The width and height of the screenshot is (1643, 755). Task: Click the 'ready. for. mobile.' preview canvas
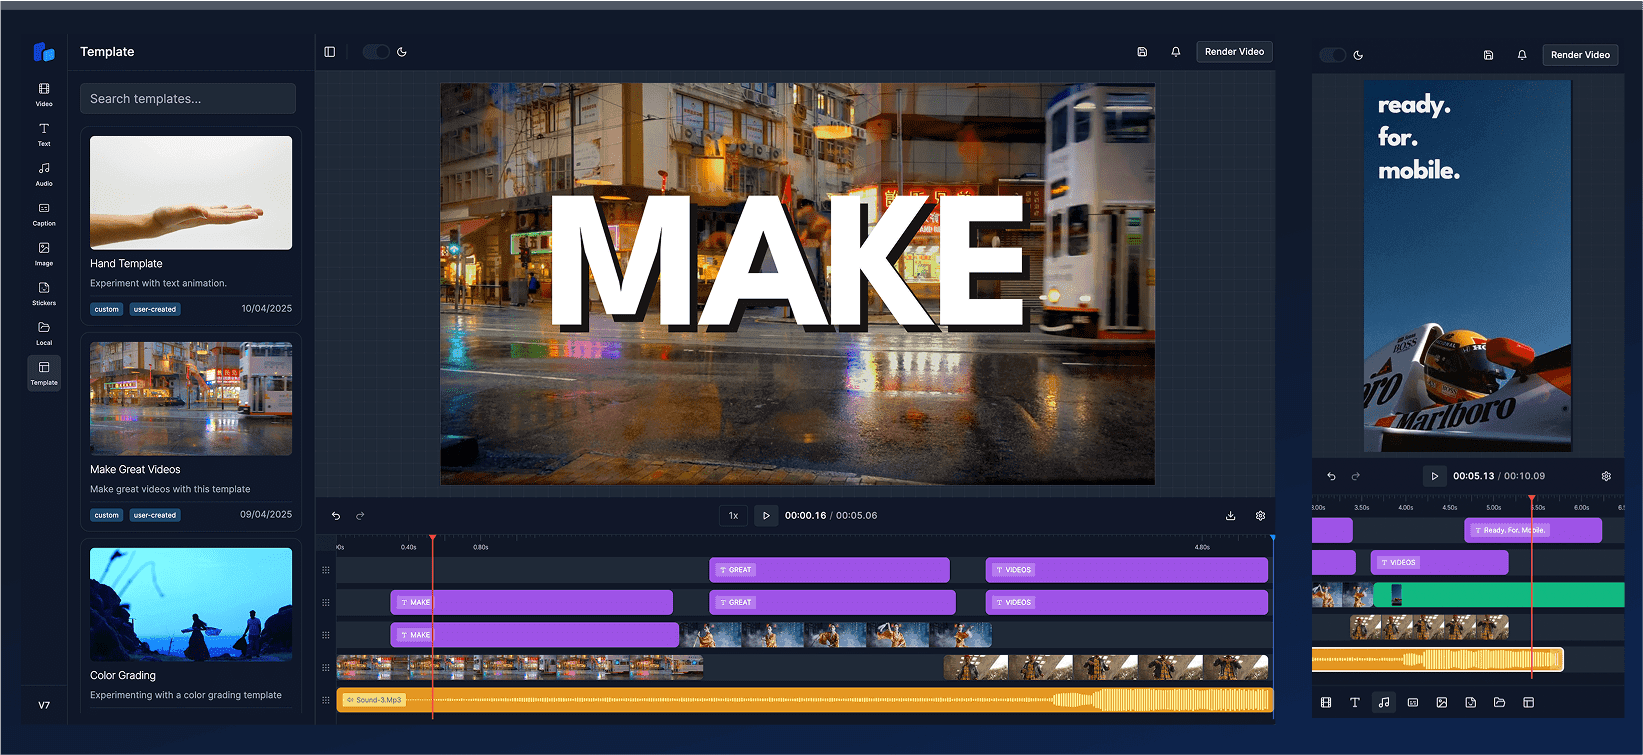(x=1468, y=266)
